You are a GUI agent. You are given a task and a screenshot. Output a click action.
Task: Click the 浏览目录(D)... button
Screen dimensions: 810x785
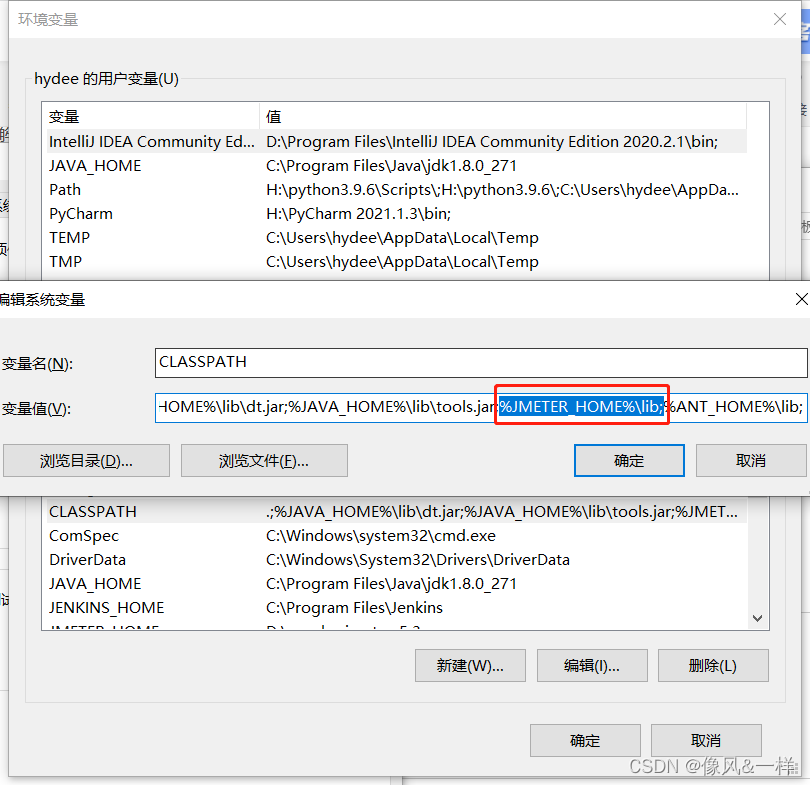(86, 461)
